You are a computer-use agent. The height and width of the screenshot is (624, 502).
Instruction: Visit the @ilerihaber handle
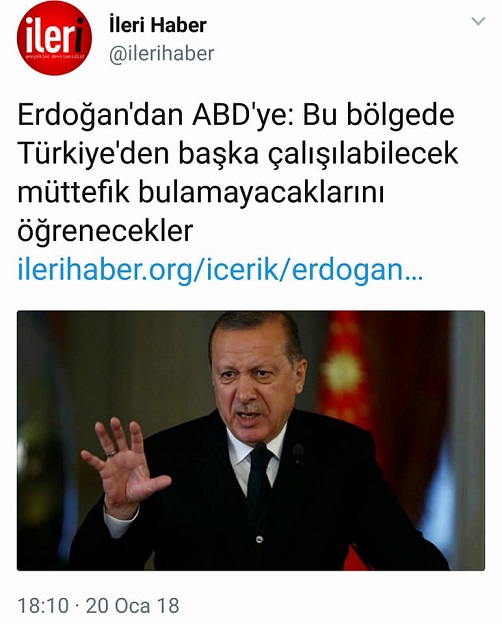coord(162,54)
